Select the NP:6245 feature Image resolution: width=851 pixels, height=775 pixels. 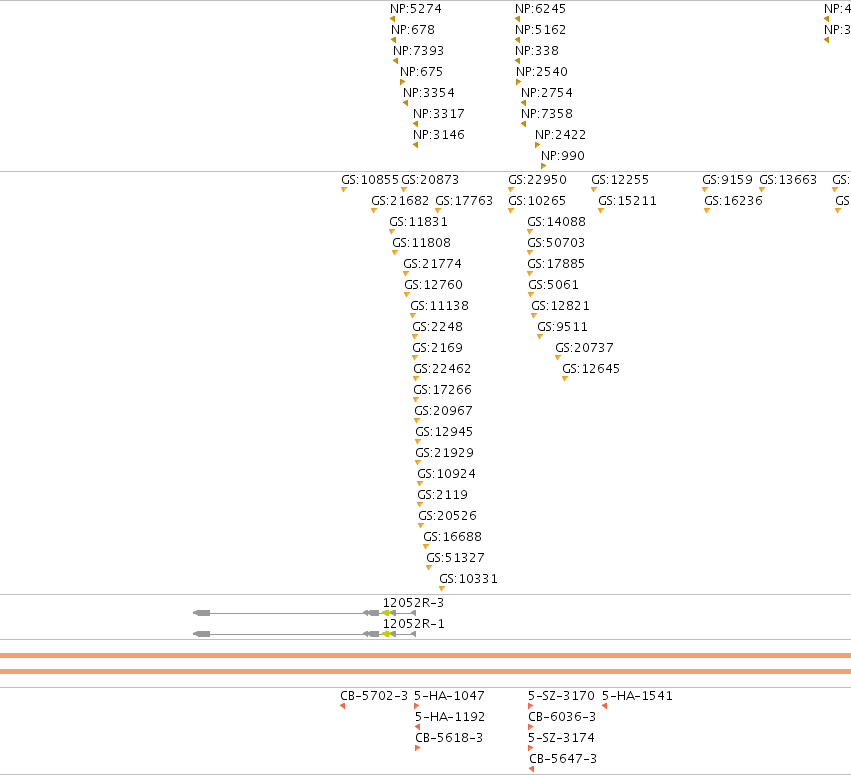click(x=540, y=9)
